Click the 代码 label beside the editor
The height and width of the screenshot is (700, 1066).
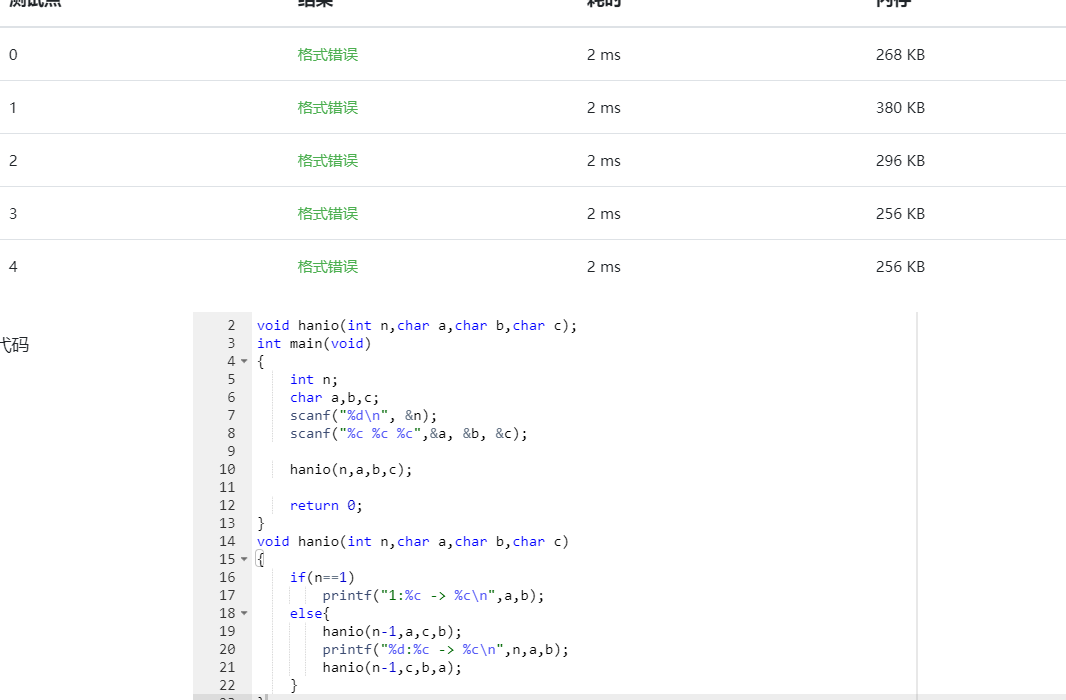point(14,345)
